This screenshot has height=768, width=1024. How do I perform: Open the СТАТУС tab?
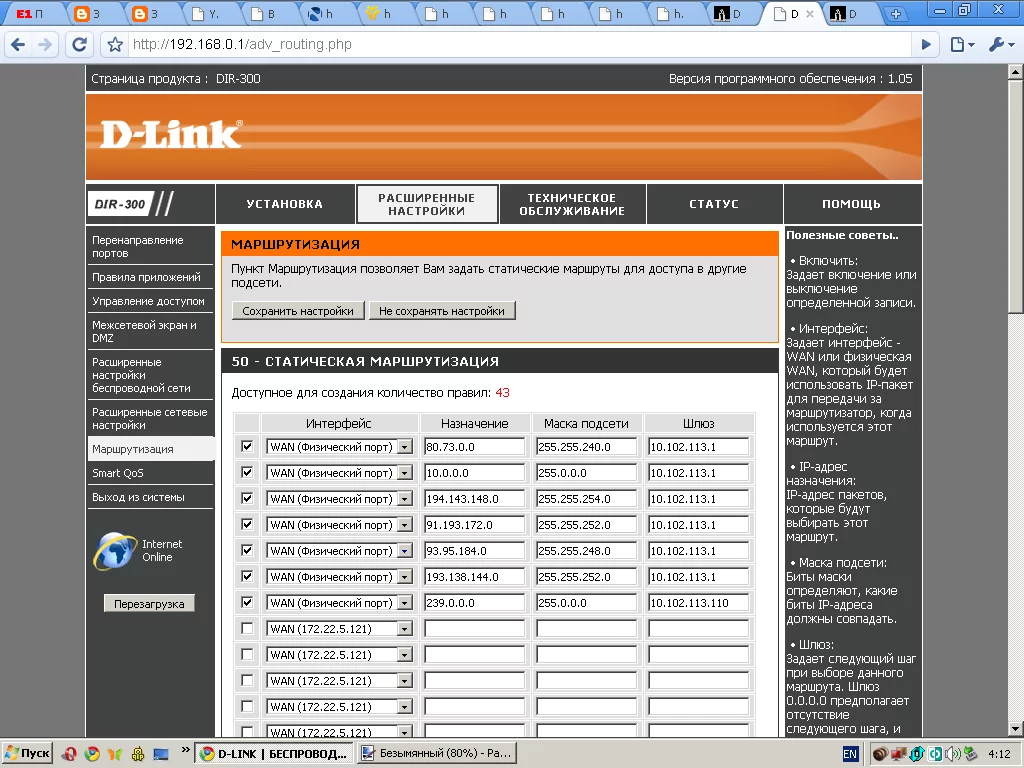tap(714, 204)
